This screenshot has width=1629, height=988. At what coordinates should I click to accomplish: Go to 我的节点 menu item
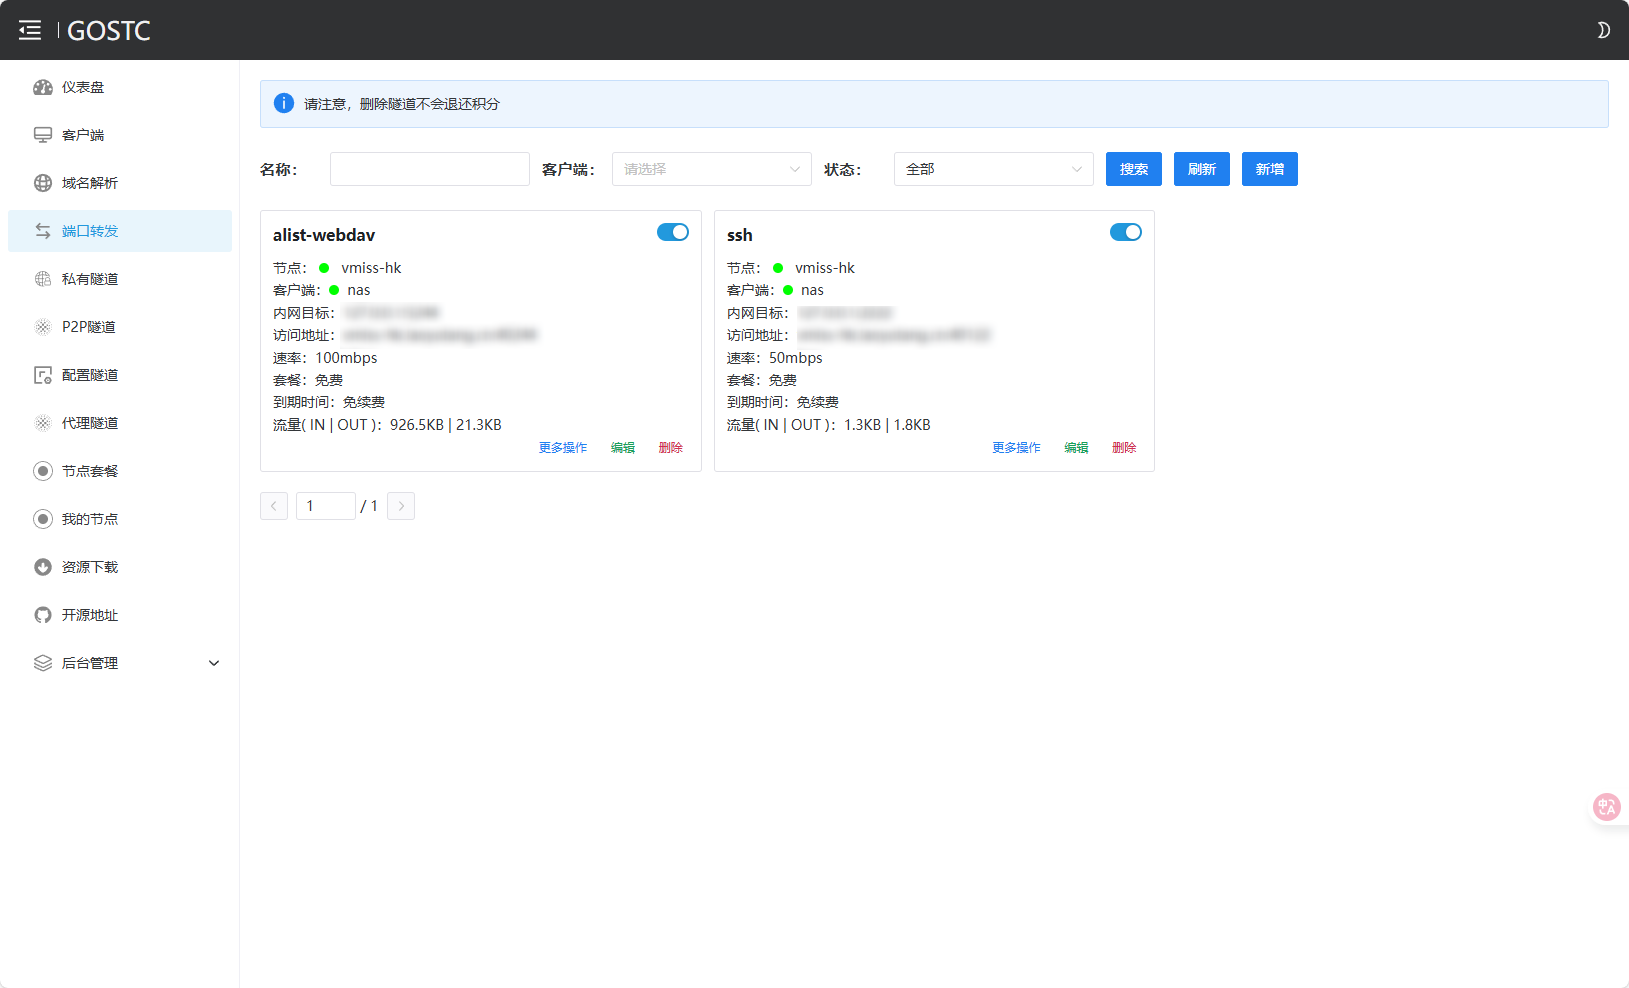click(120, 519)
